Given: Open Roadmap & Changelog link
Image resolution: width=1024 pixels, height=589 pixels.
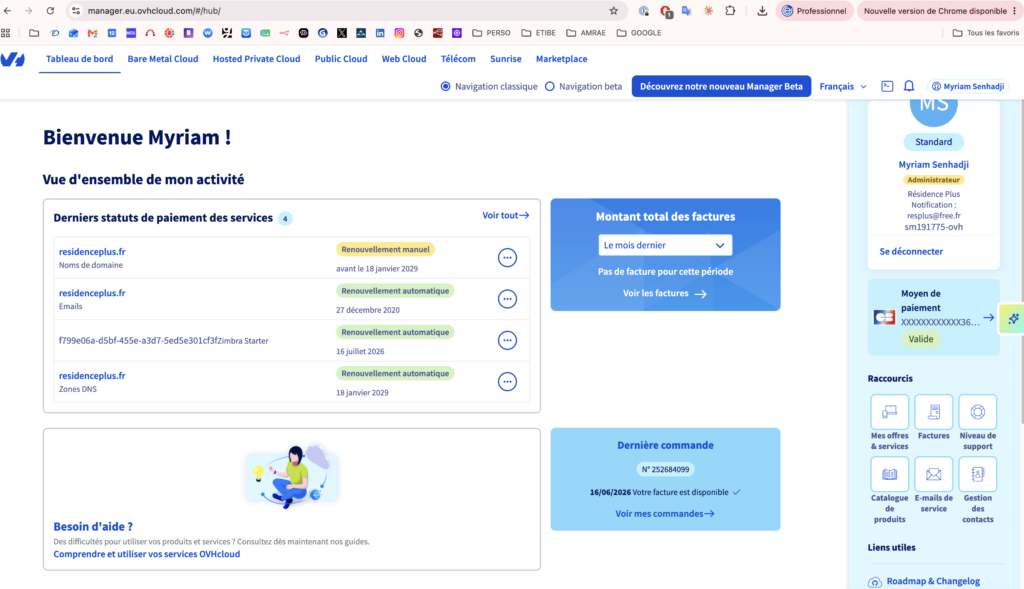Looking at the screenshot, I should click(x=933, y=581).
